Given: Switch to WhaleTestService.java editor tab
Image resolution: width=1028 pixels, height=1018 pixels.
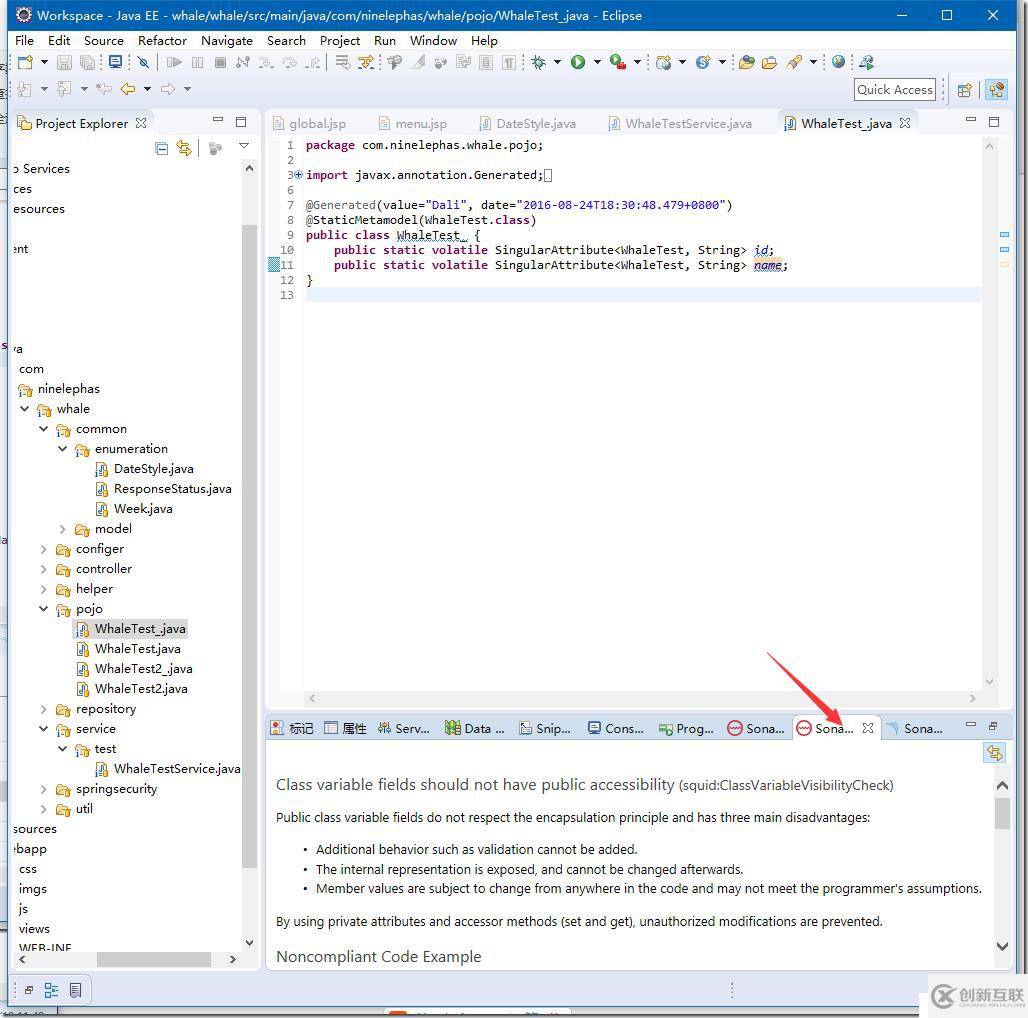Looking at the screenshot, I should click(680, 123).
